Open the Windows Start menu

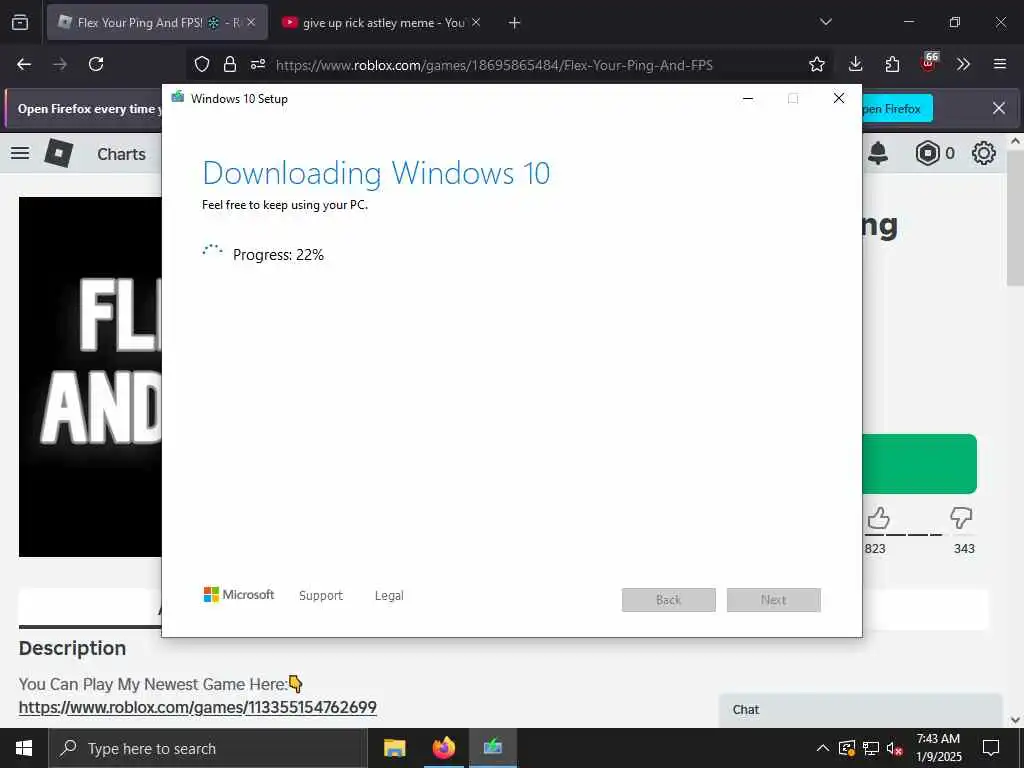(24, 748)
